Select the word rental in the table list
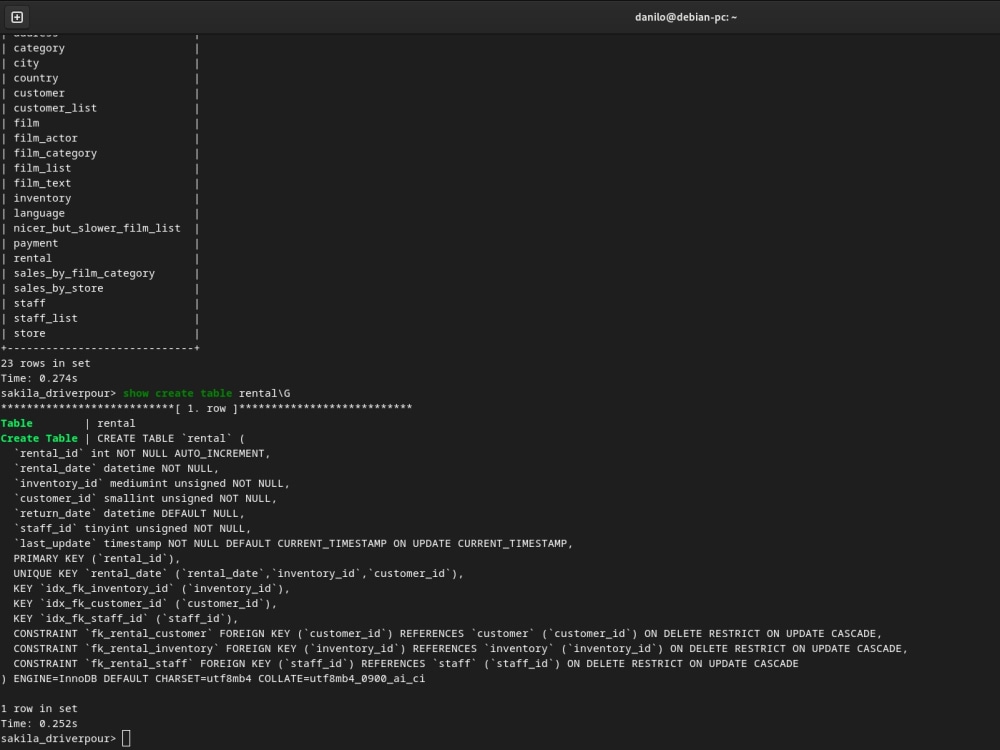This screenshot has width=1000, height=750. coord(31,257)
